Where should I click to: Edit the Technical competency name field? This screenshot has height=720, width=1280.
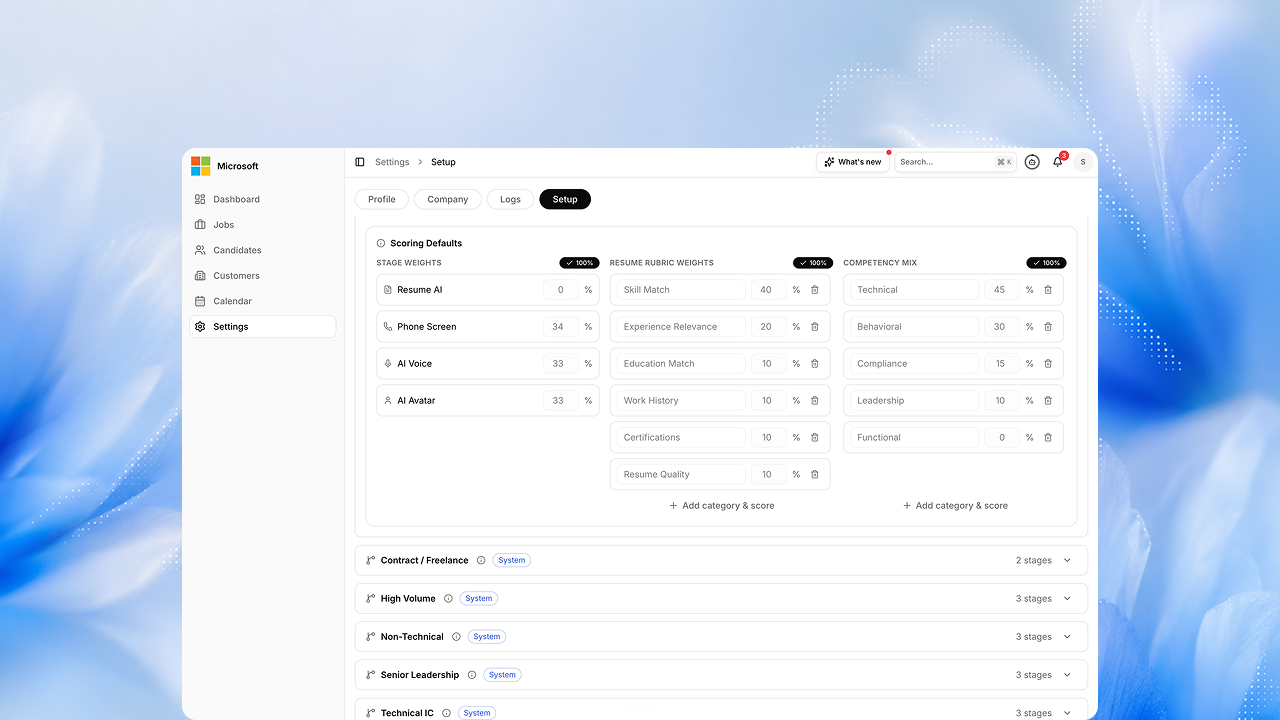(x=914, y=290)
